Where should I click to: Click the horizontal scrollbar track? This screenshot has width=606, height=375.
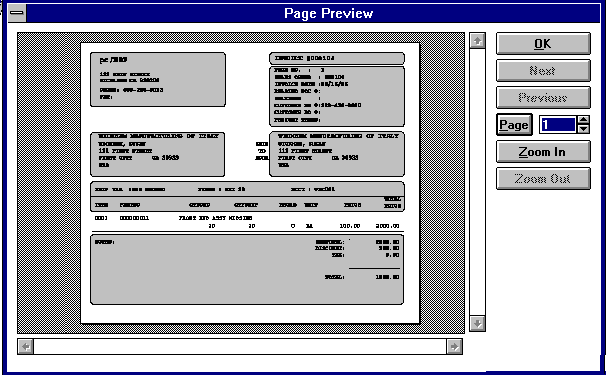[x=240, y=346]
